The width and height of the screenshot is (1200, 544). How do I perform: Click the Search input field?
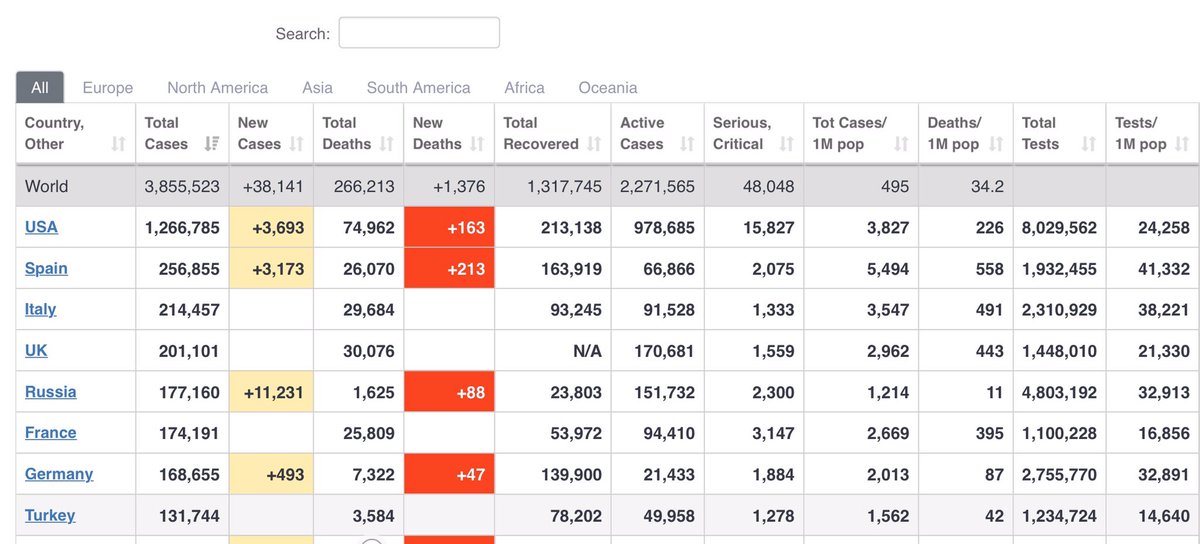point(419,33)
